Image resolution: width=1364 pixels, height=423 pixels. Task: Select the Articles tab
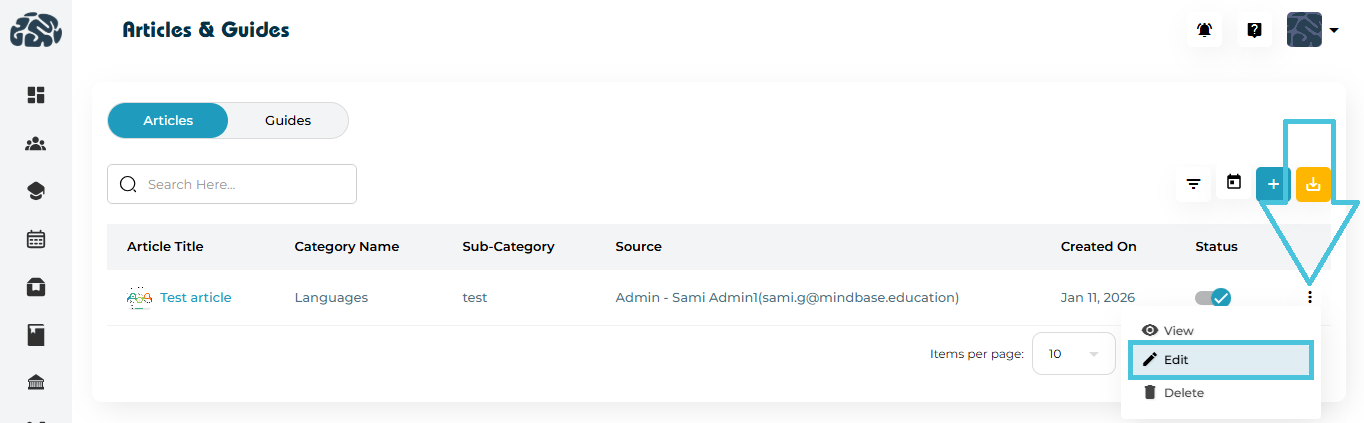[168, 120]
